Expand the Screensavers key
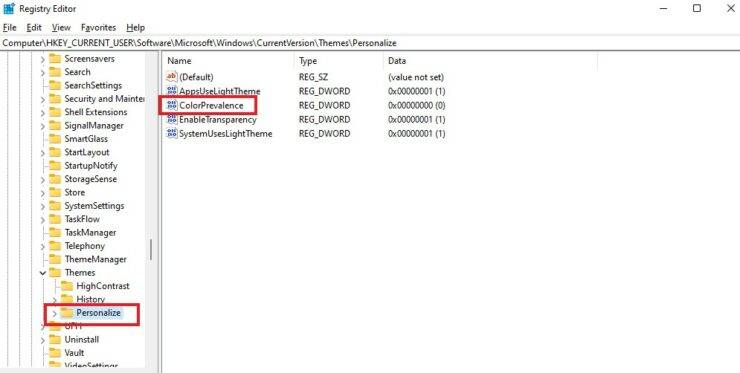 (x=43, y=59)
